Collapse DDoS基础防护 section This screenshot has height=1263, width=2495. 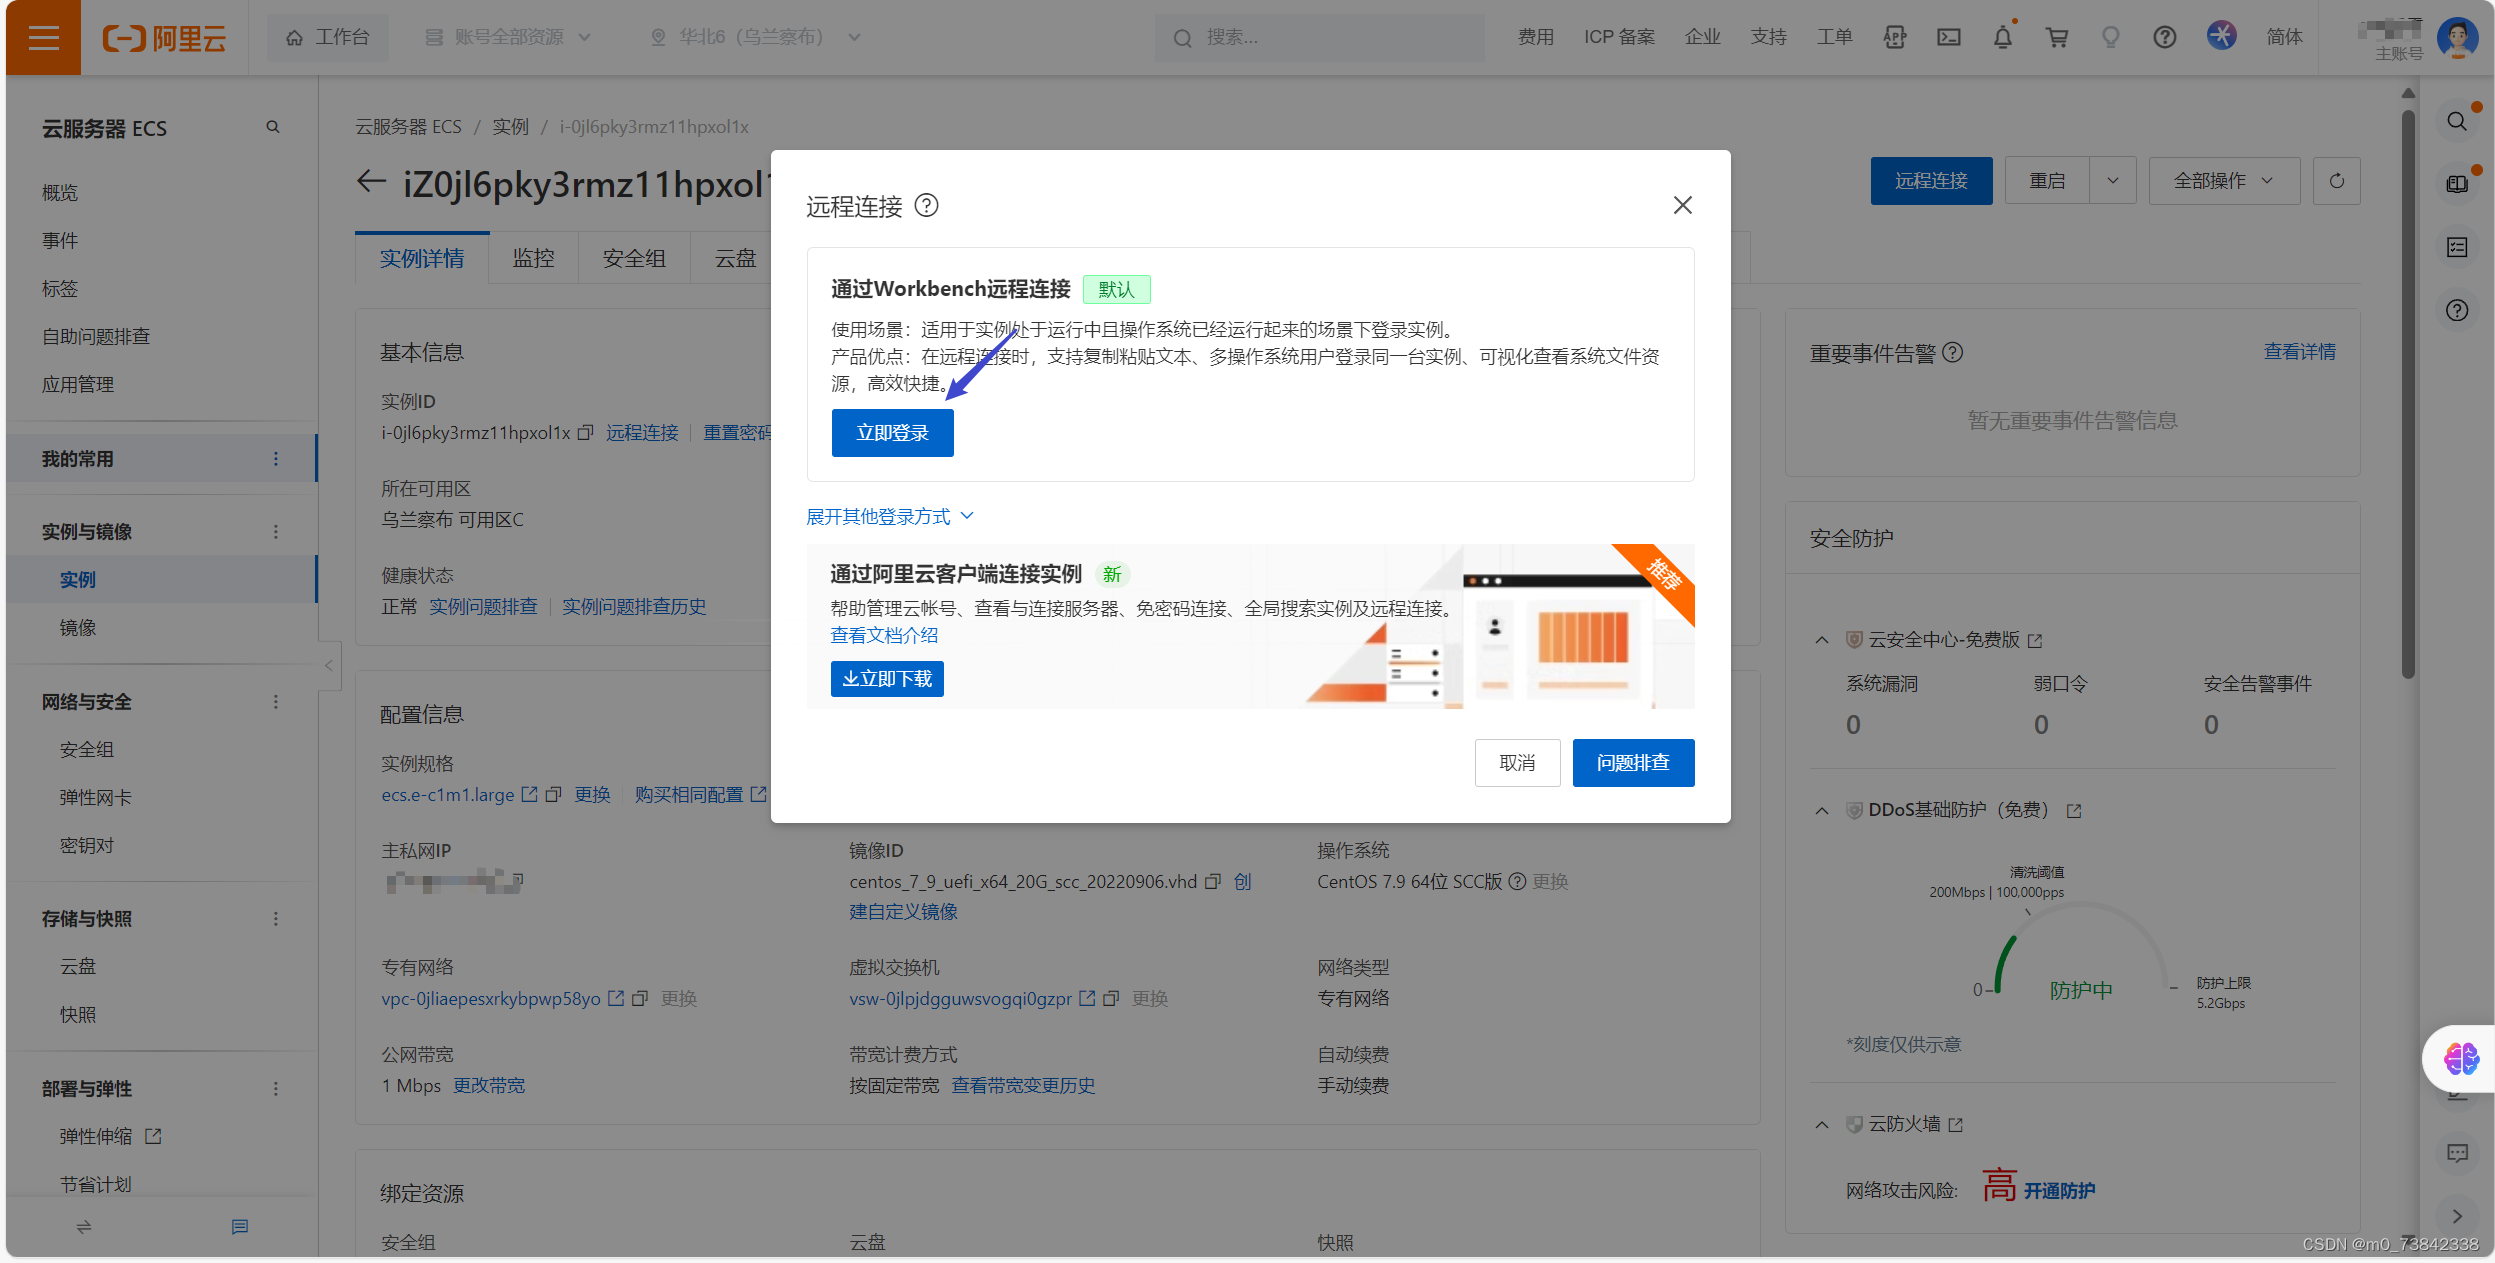coord(1821,811)
